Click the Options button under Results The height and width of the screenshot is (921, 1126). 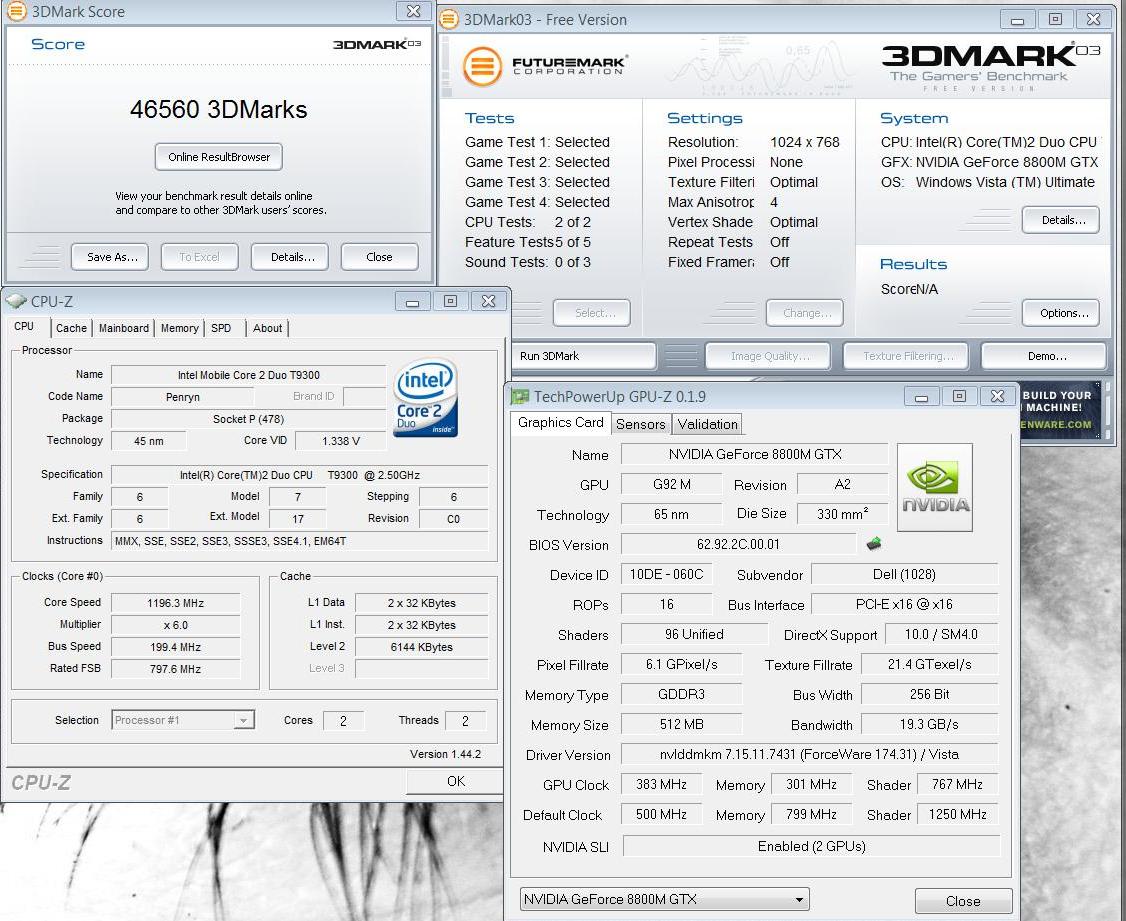click(1061, 313)
